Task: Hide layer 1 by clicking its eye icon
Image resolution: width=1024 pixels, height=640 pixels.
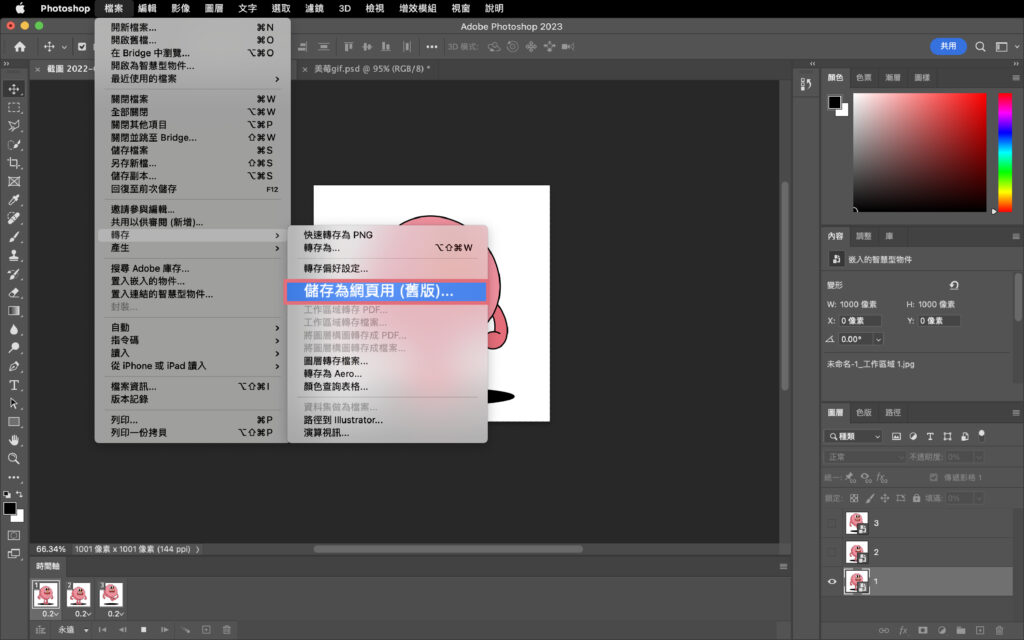Action: [x=832, y=581]
